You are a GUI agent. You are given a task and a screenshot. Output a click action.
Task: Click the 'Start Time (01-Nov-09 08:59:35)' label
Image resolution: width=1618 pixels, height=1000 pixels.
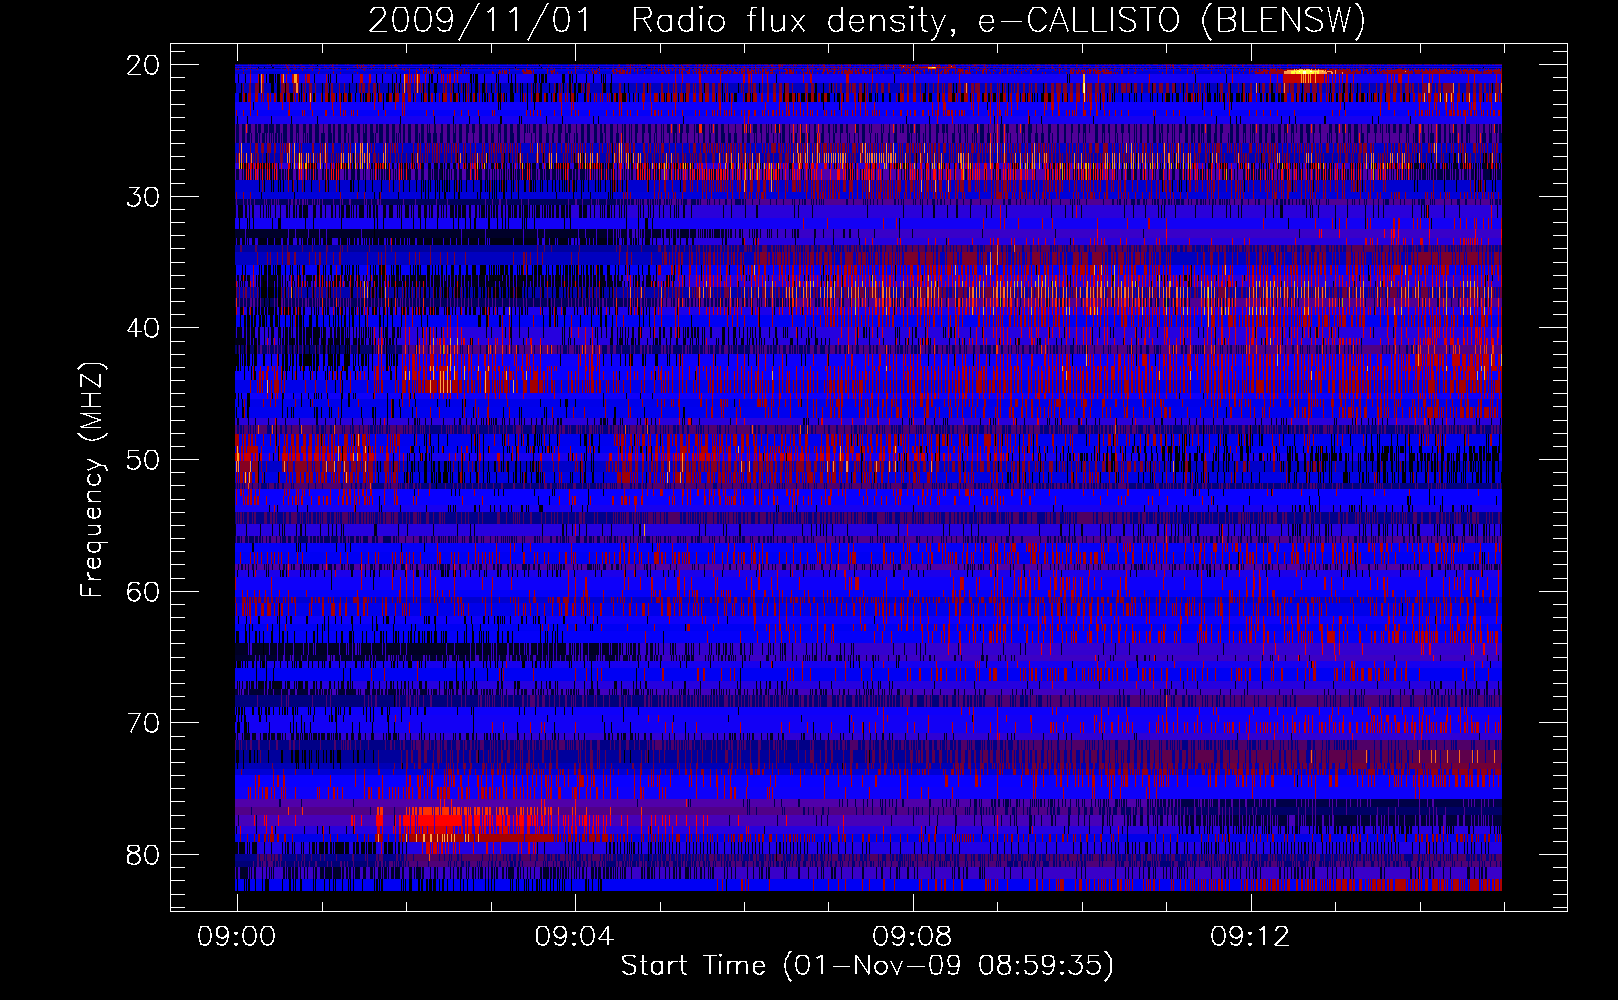point(867,966)
